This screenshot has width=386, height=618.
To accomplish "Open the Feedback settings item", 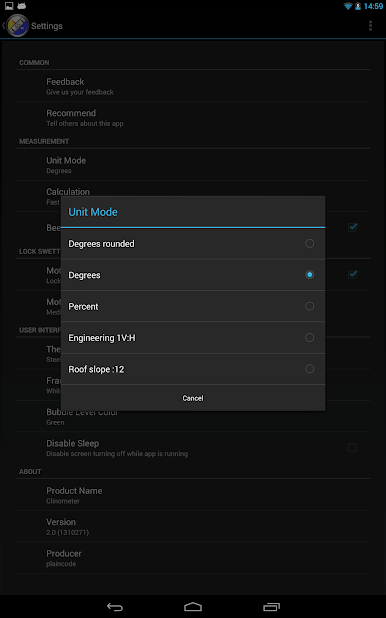I will pyautogui.click(x=193, y=86).
